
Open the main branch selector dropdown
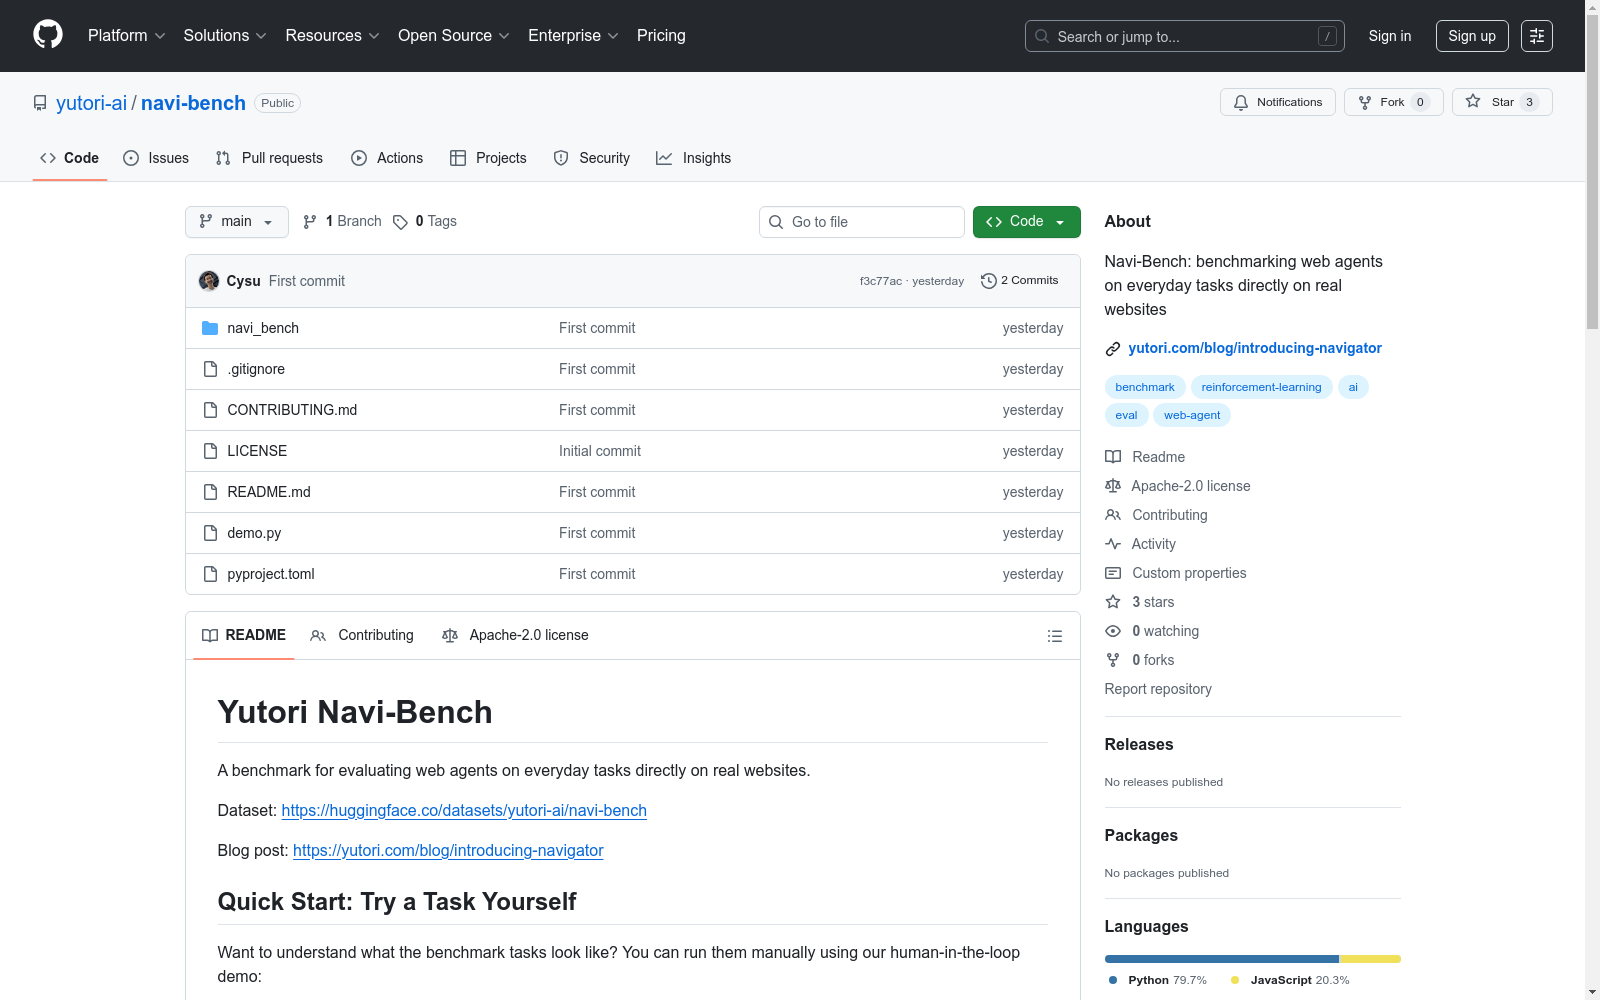237,222
